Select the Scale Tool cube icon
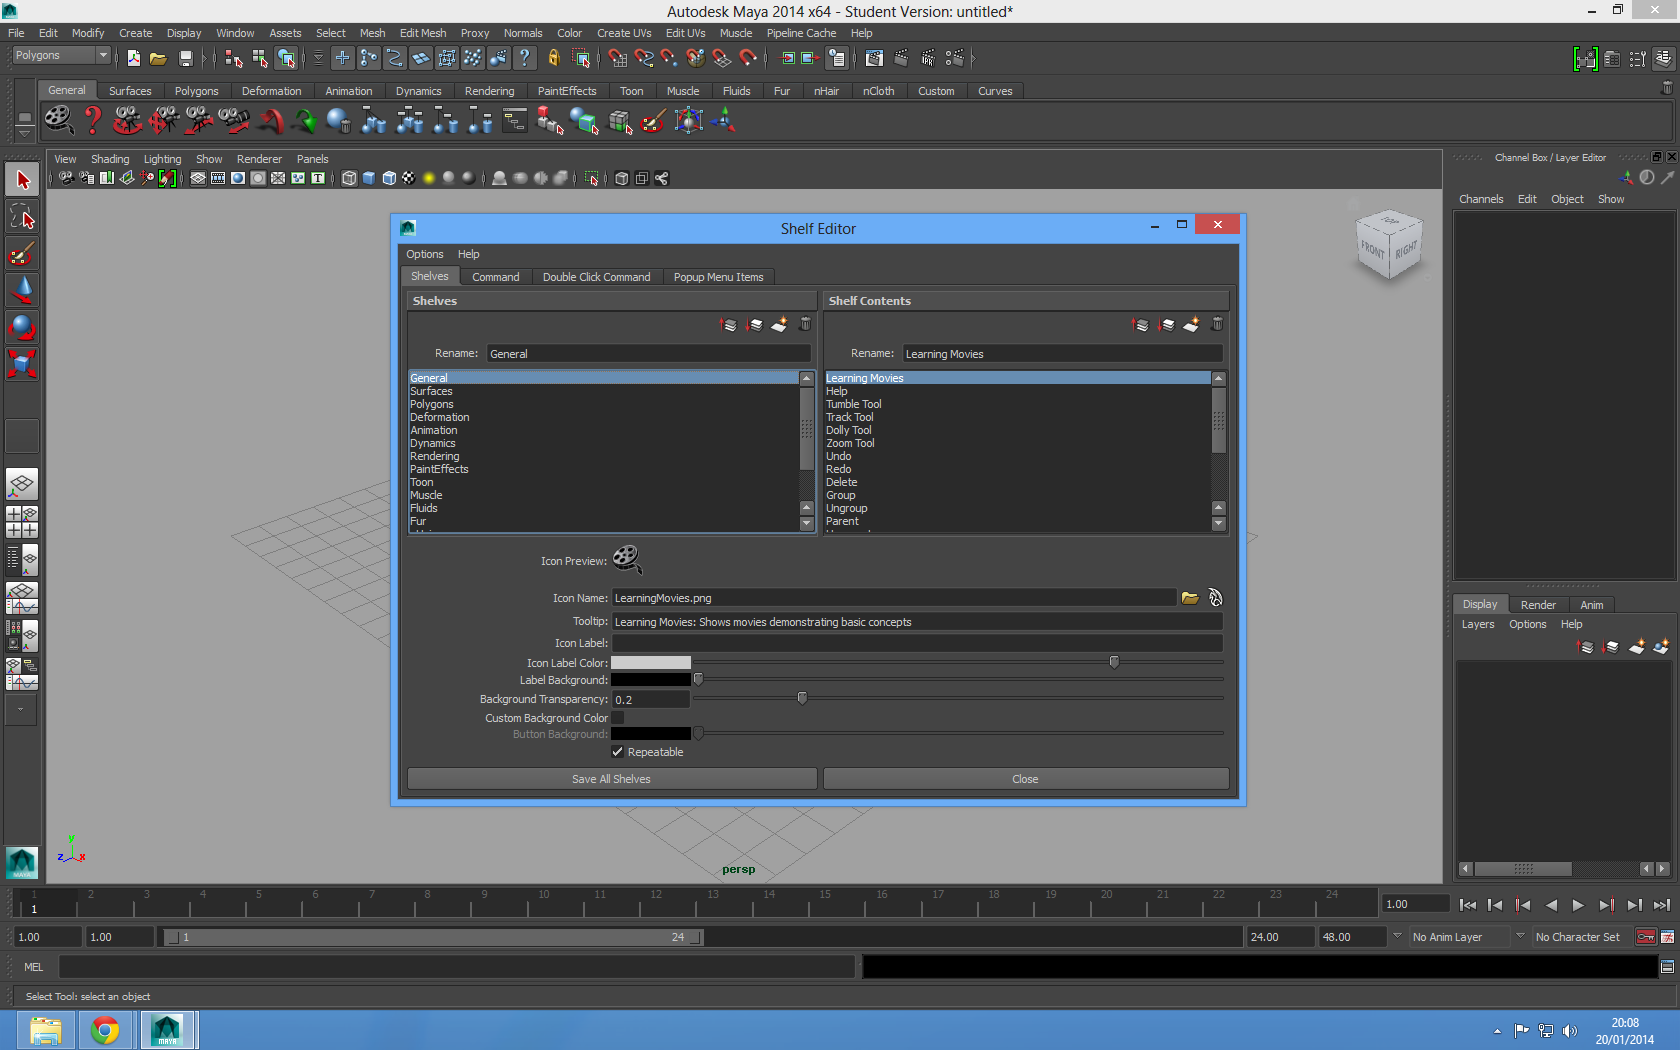The width and height of the screenshot is (1680, 1050). (22, 363)
